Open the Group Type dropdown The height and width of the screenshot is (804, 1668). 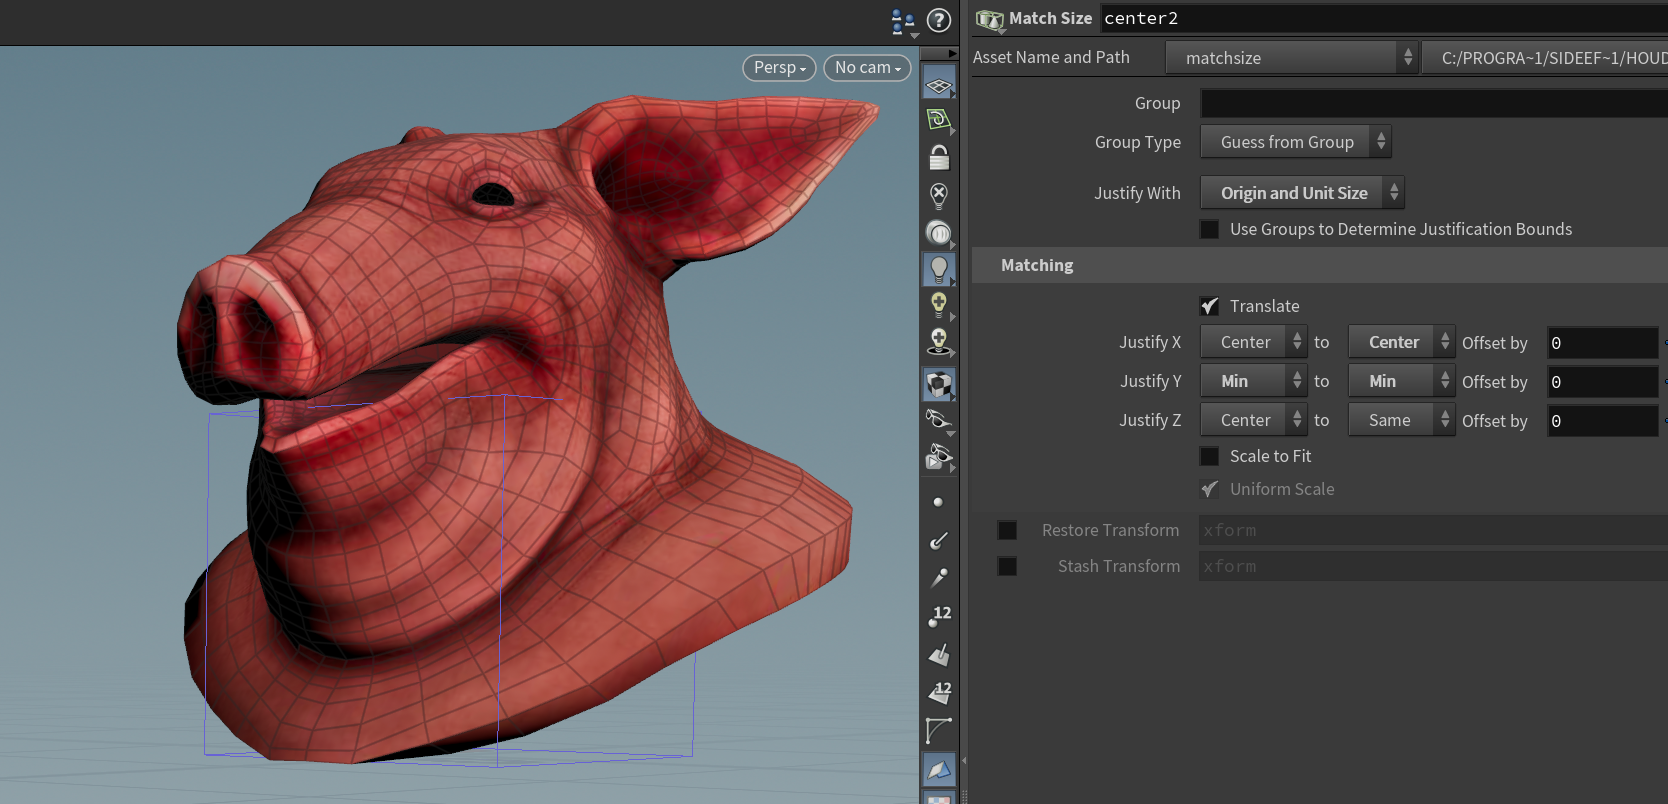[1295, 142]
